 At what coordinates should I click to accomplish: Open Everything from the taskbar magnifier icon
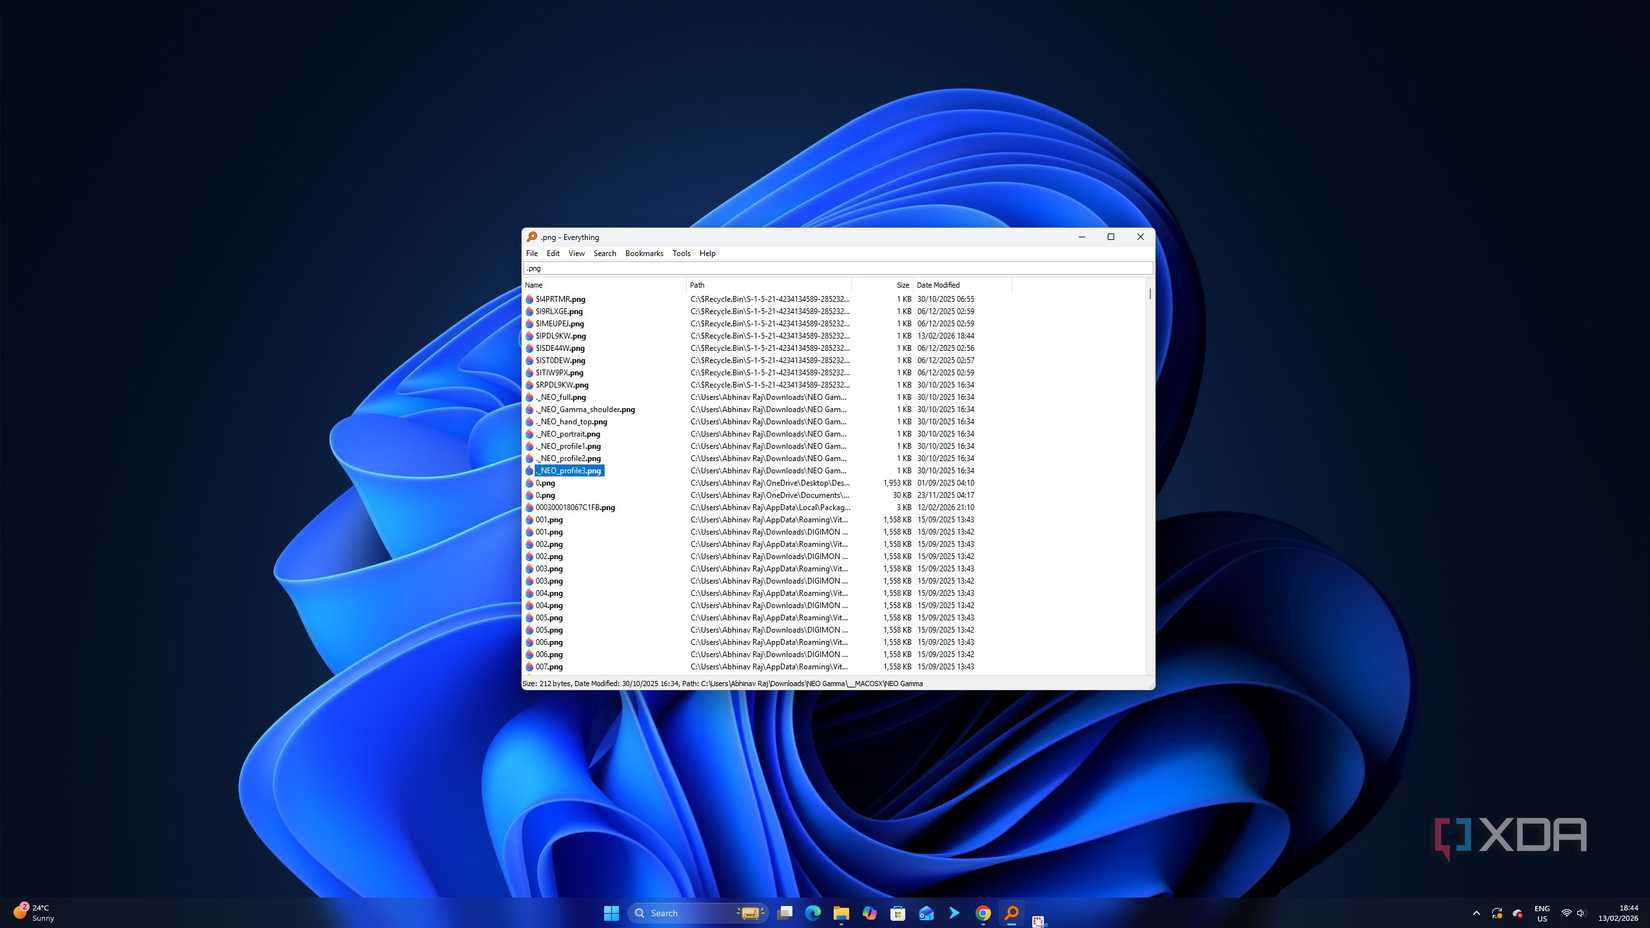coord(1011,913)
